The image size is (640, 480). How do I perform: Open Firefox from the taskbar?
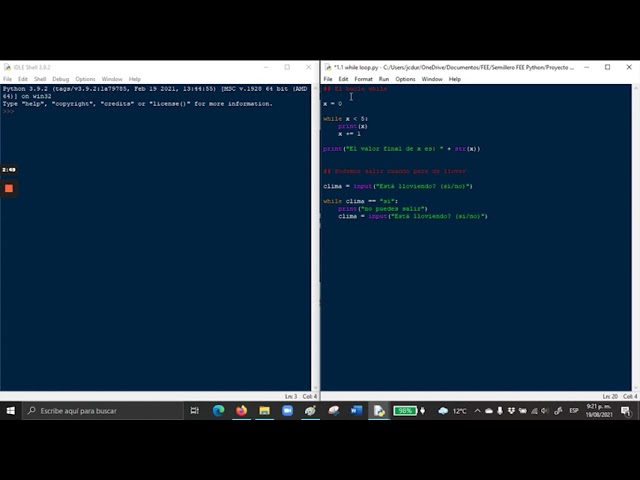pyautogui.click(x=241, y=411)
